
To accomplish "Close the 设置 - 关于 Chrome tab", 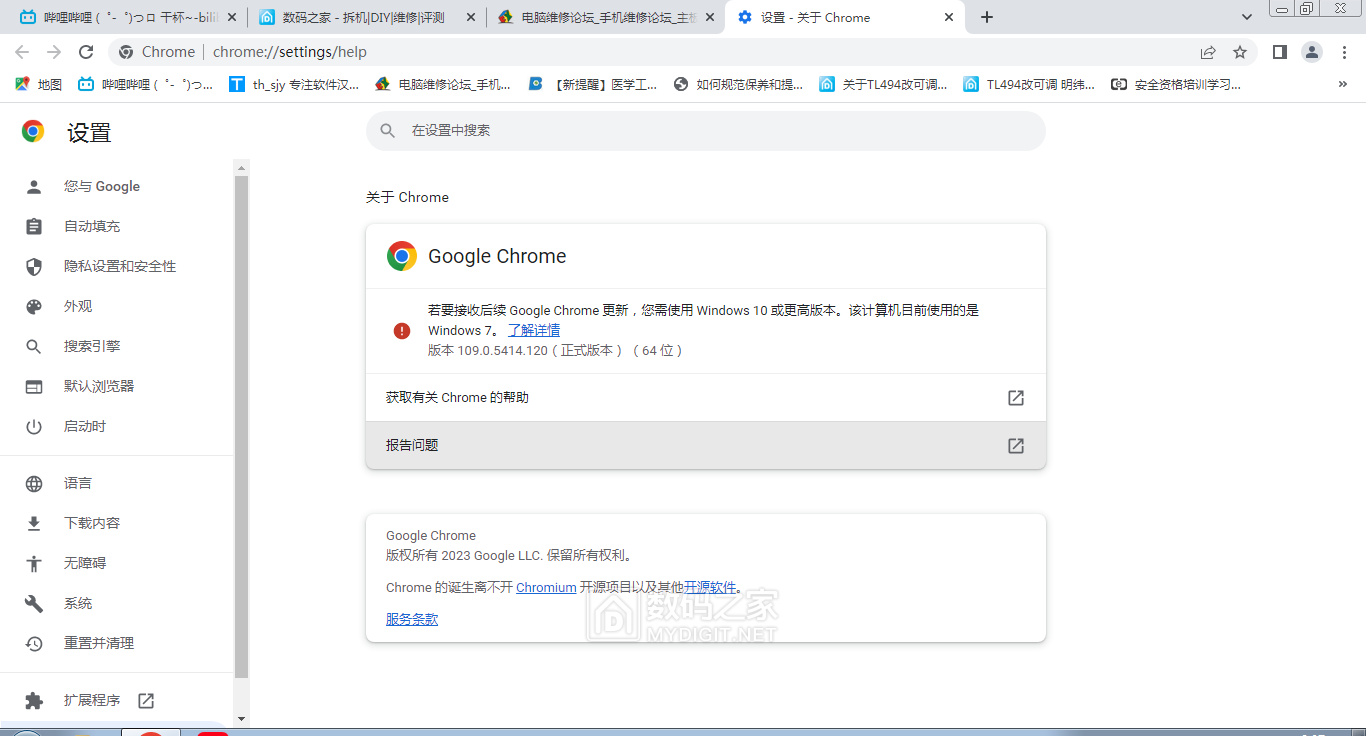I will [949, 17].
